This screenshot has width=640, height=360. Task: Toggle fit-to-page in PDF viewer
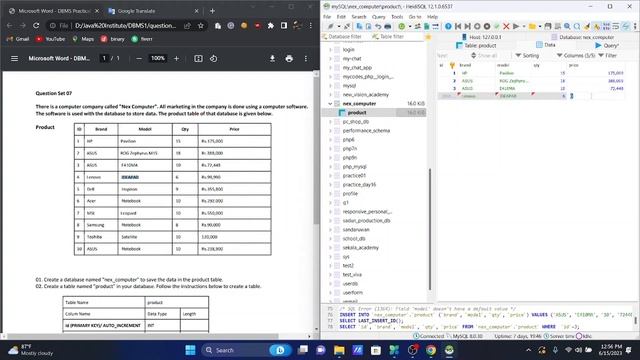[x=198, y=58]
